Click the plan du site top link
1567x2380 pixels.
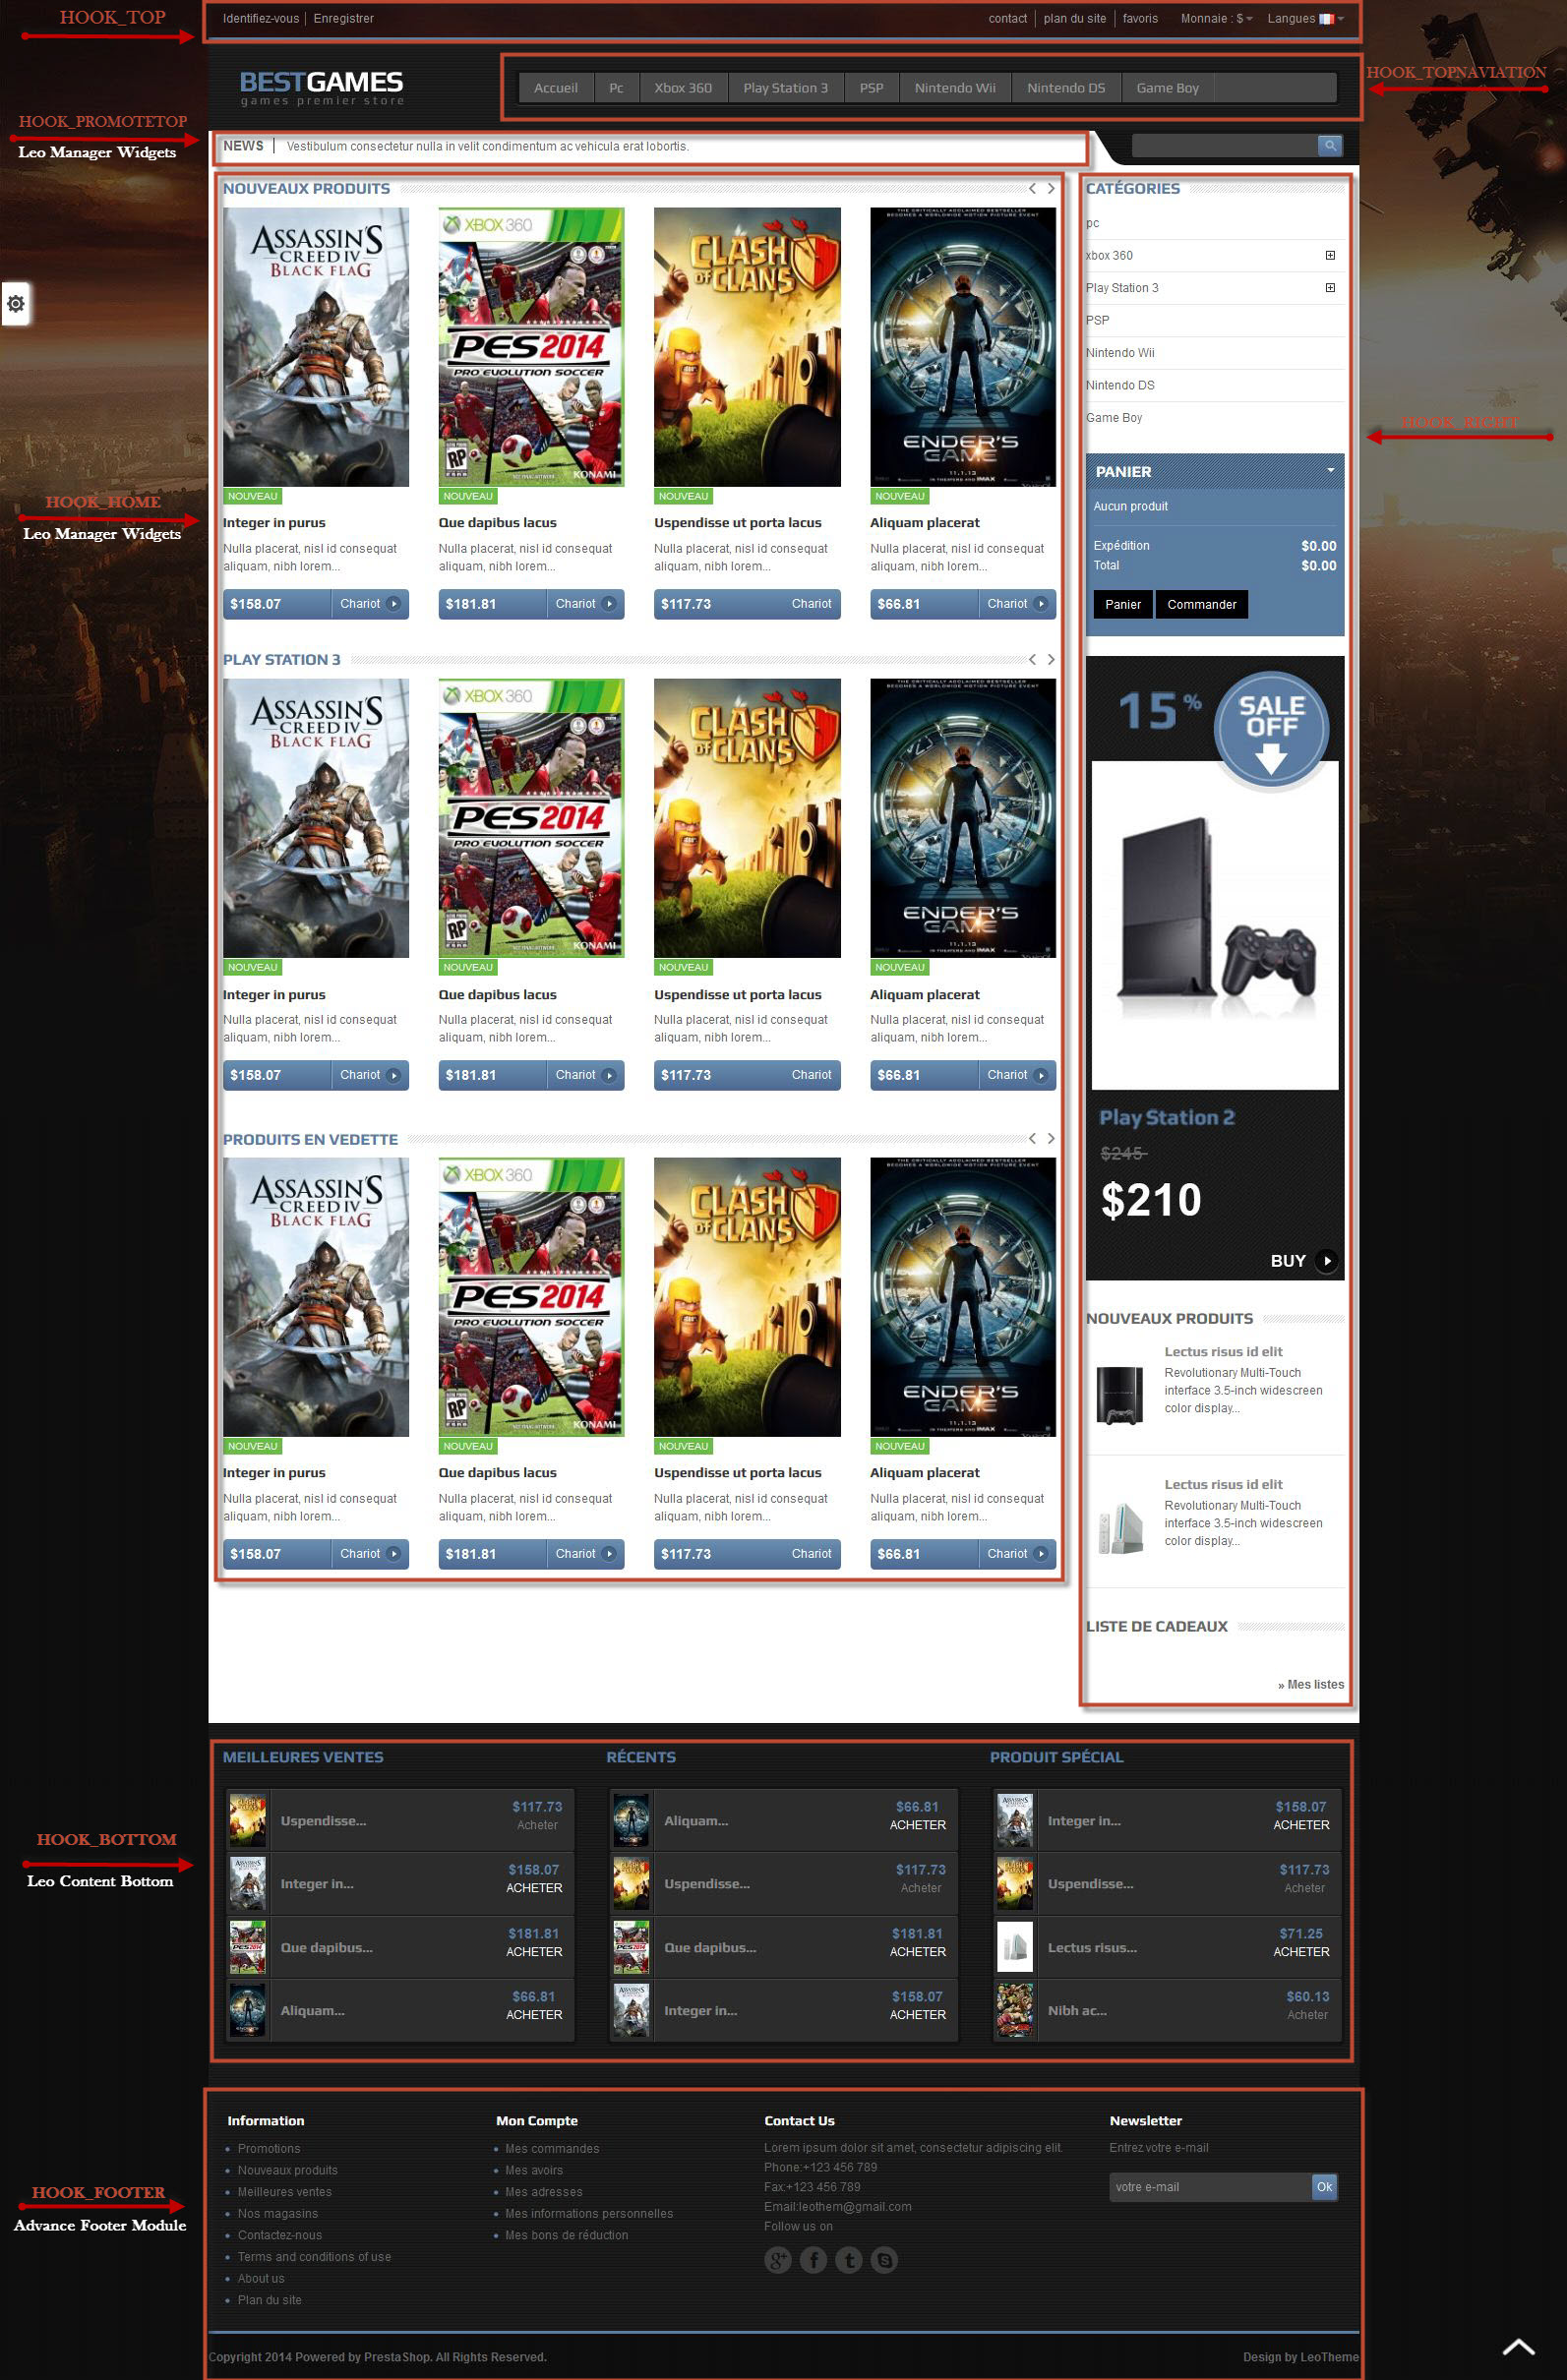point(1074,18)
